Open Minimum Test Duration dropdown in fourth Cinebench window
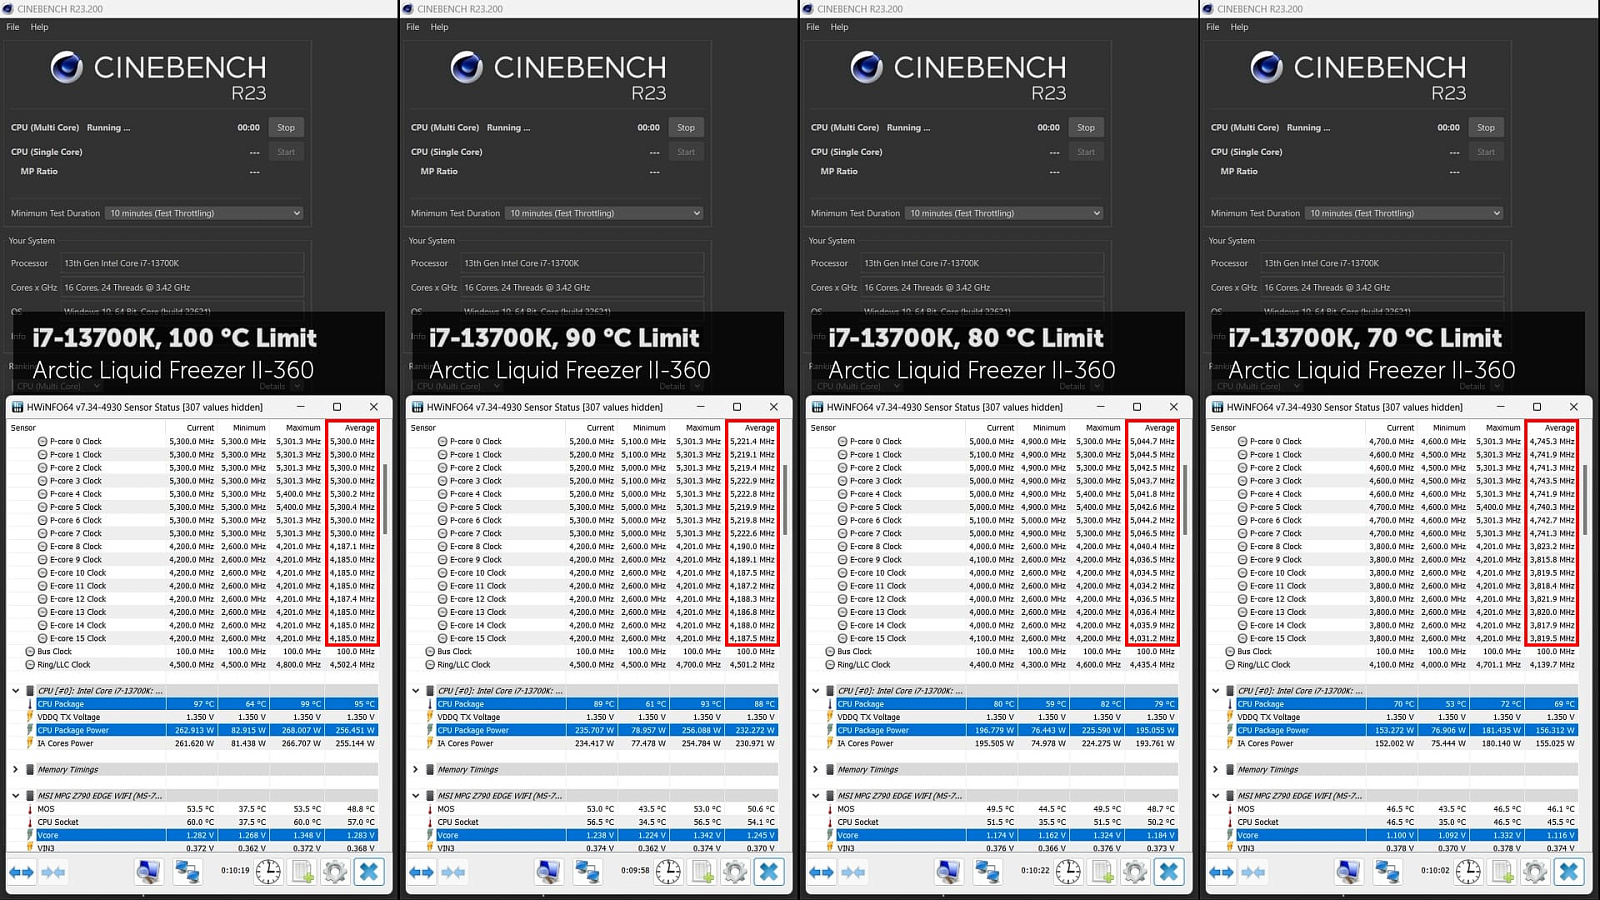The image size is (1600, 900). click(x=1404, y=213)
